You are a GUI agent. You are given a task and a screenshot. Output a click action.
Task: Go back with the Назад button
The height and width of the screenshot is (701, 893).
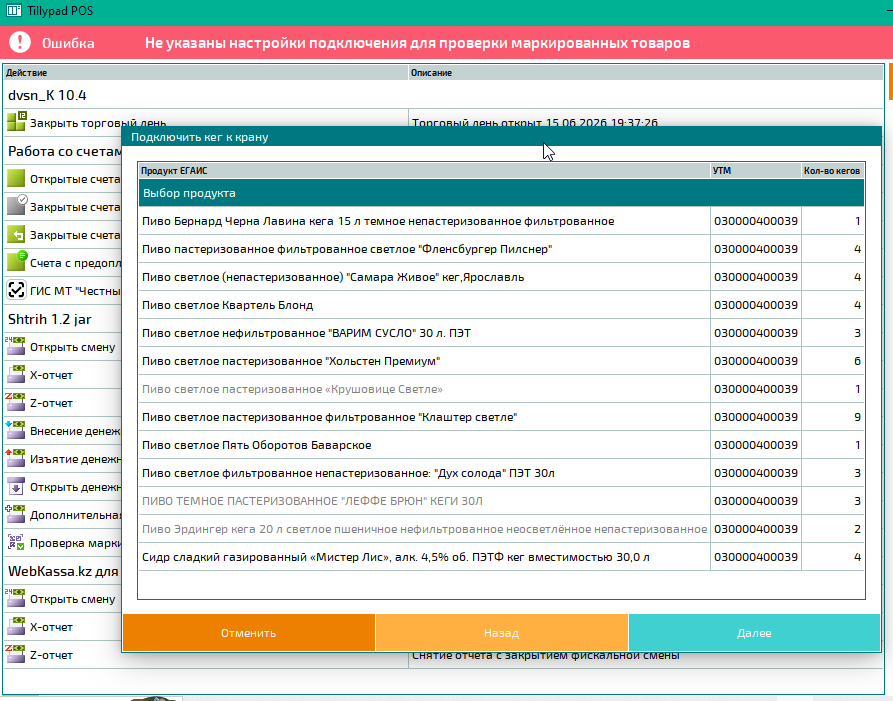pyautogui.click(x=501, y=632)
